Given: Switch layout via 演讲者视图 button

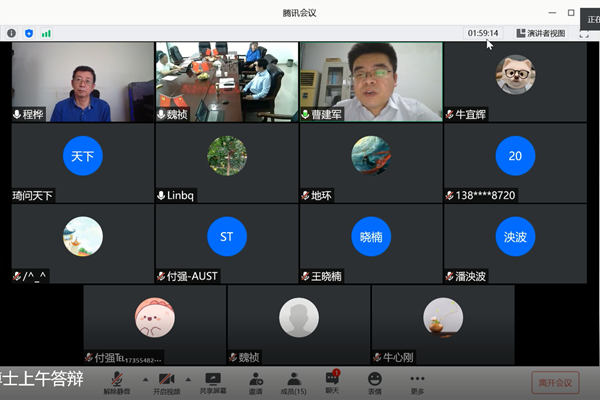Looking at the screenshot, I should pyautogui.click(x=541, y=33).
